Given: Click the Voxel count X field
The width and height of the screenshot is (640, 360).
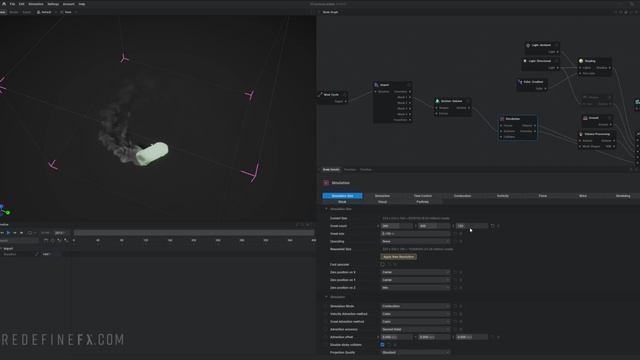Looking at the screenshot, I should pyautogui.click(x=396, y=226).
